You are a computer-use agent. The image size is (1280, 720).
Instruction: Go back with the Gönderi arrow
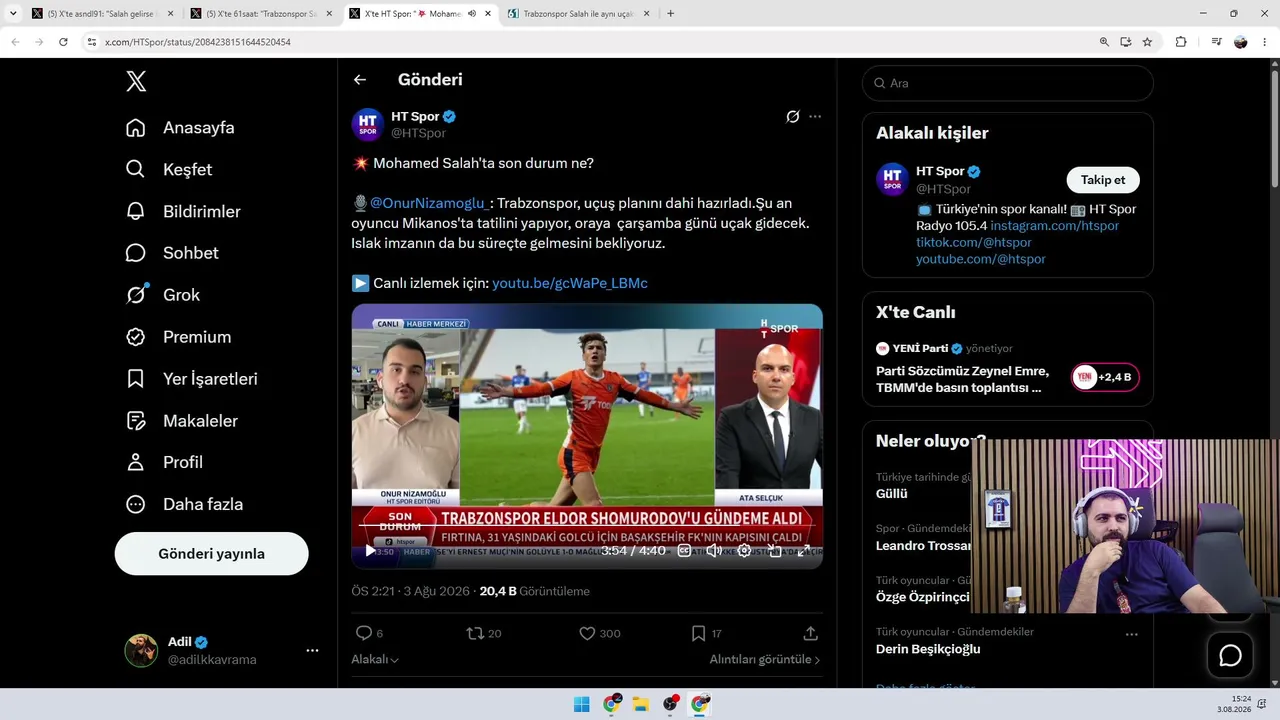click(360, 80)
